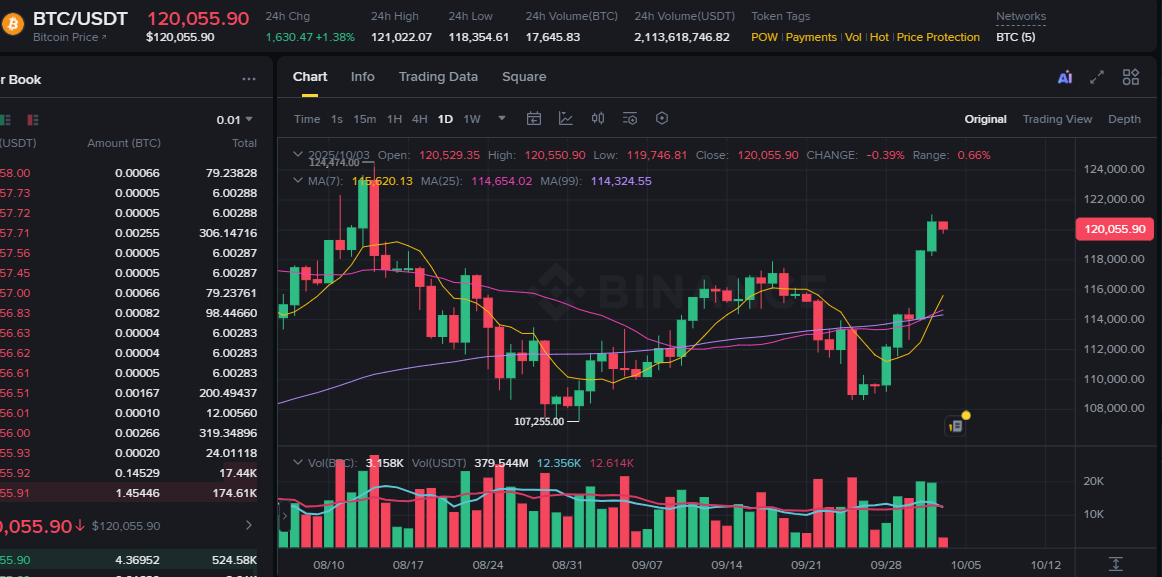Open the indicator list icon

(x=630, y=118)
